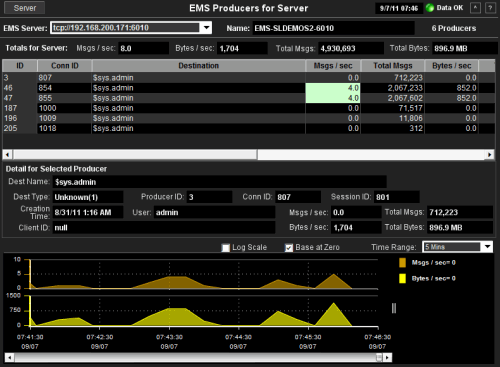Click totals Total Msgs value 4,930,693

point(351,48)
